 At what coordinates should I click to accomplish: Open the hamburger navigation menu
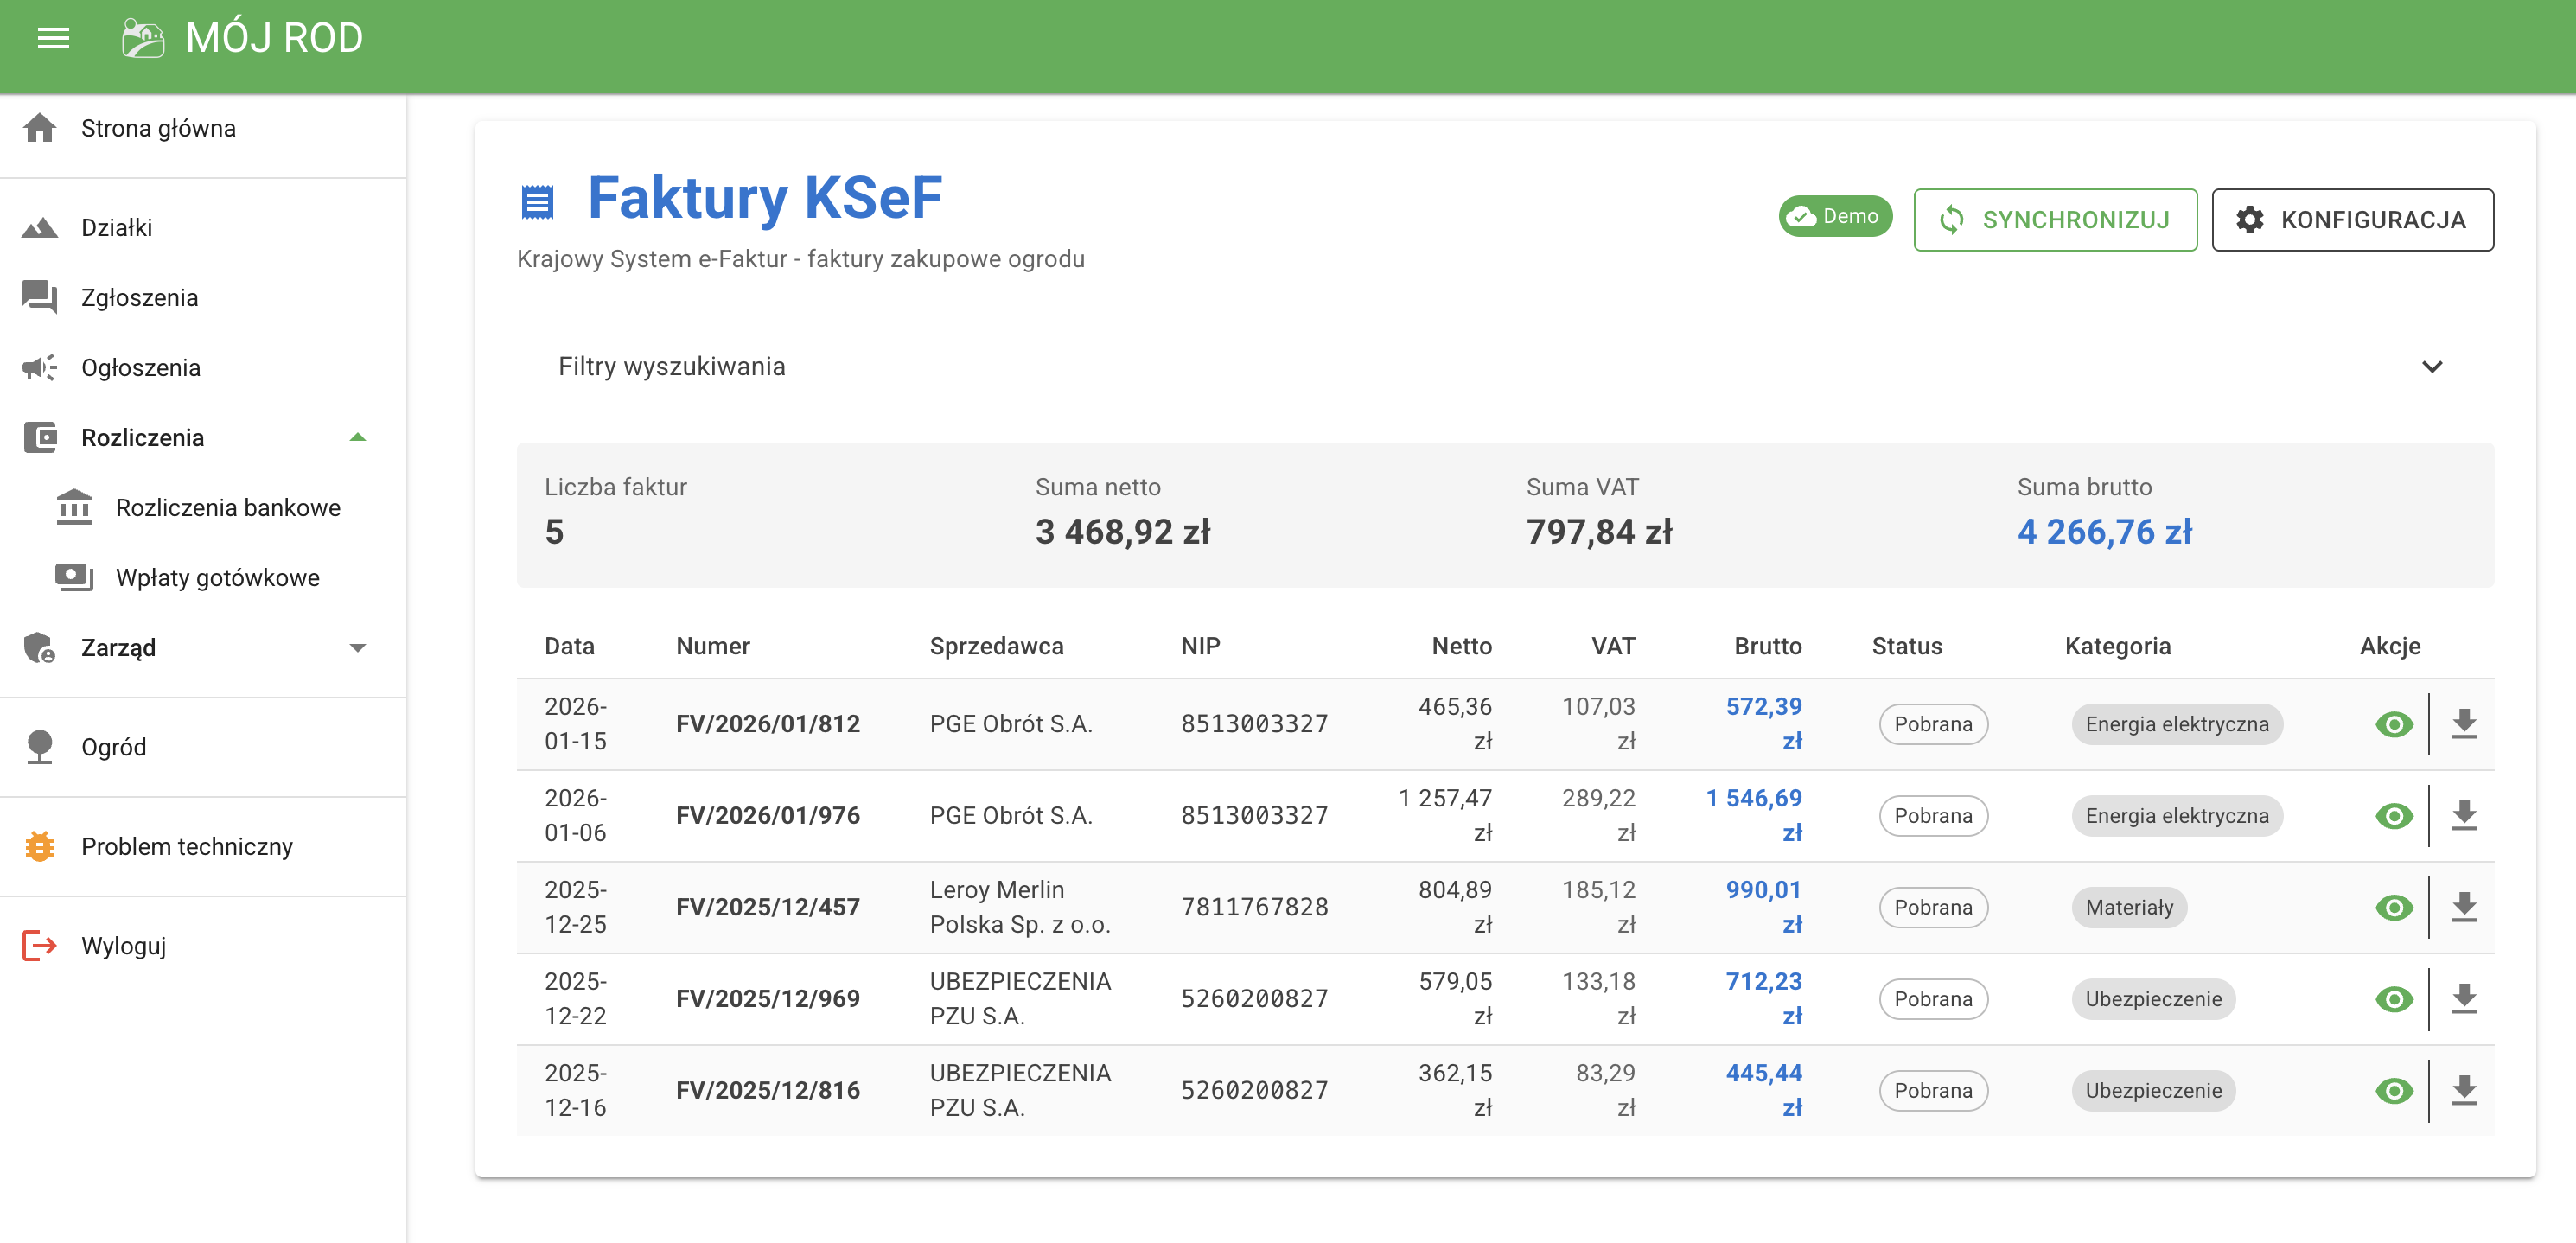point(53,38)
